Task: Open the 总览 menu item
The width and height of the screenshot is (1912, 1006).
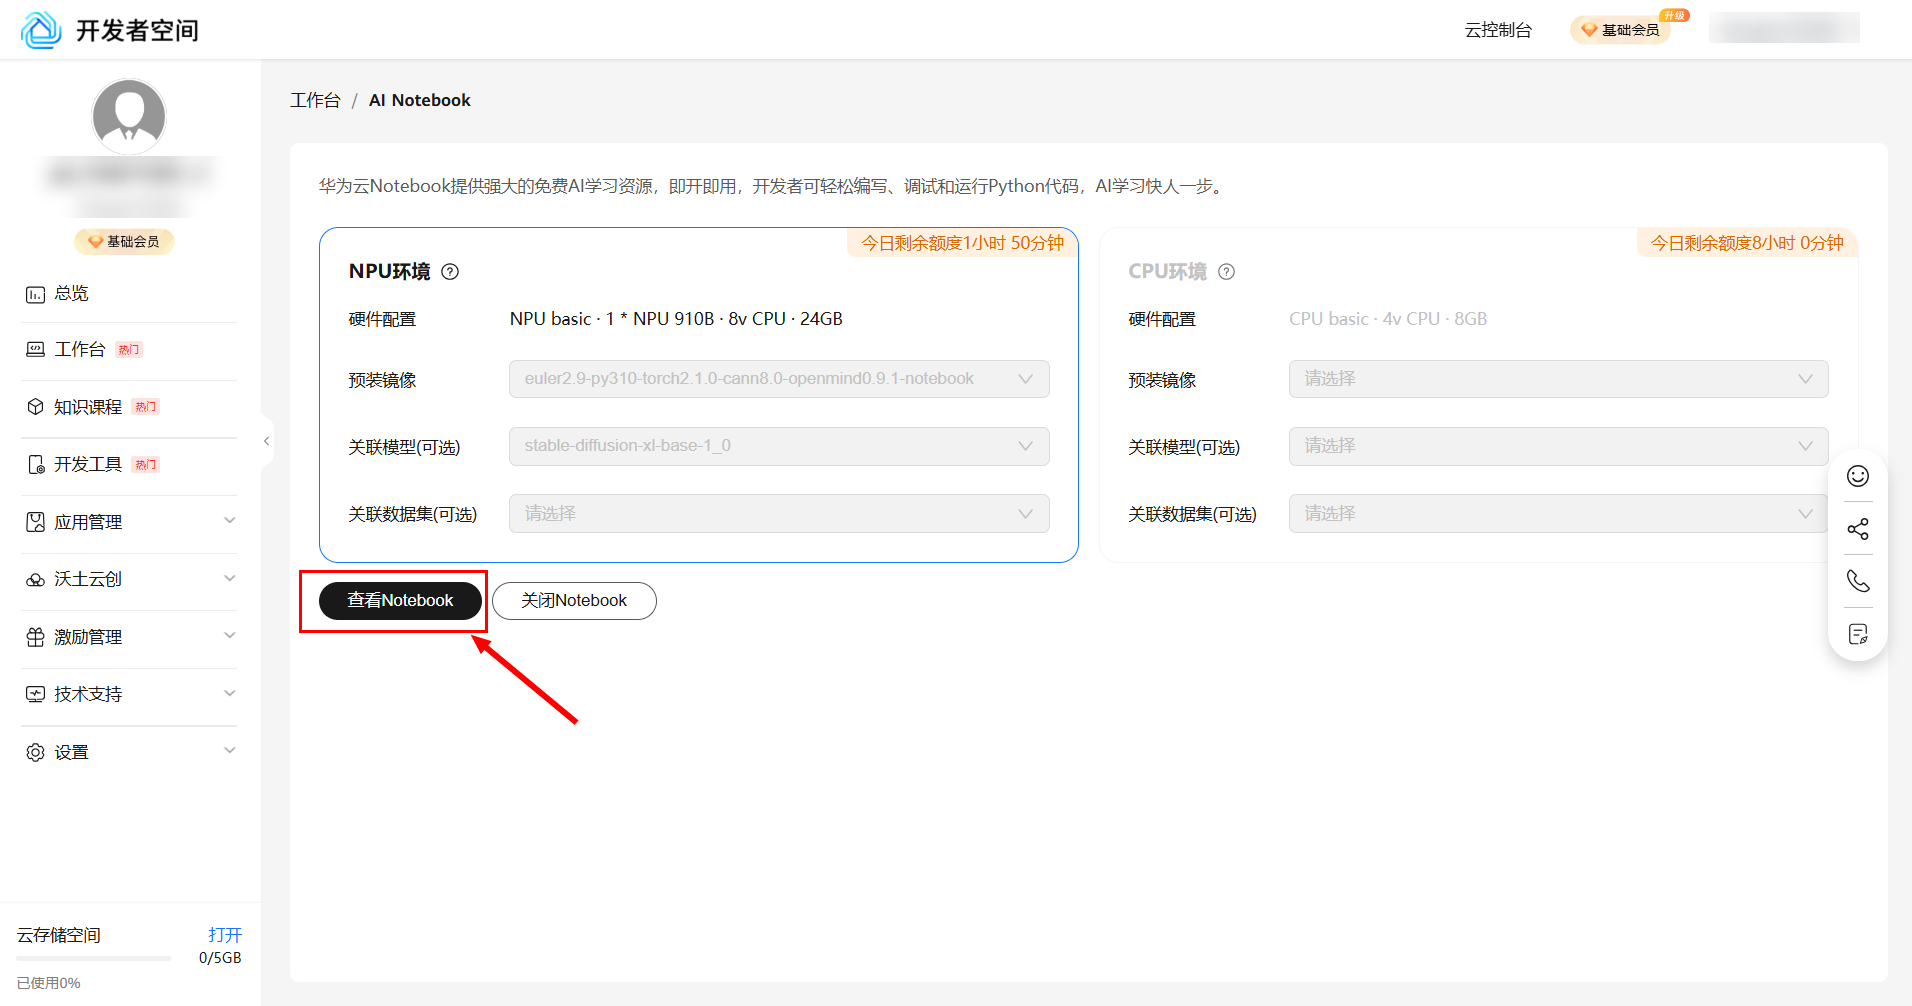Action: 71,294
